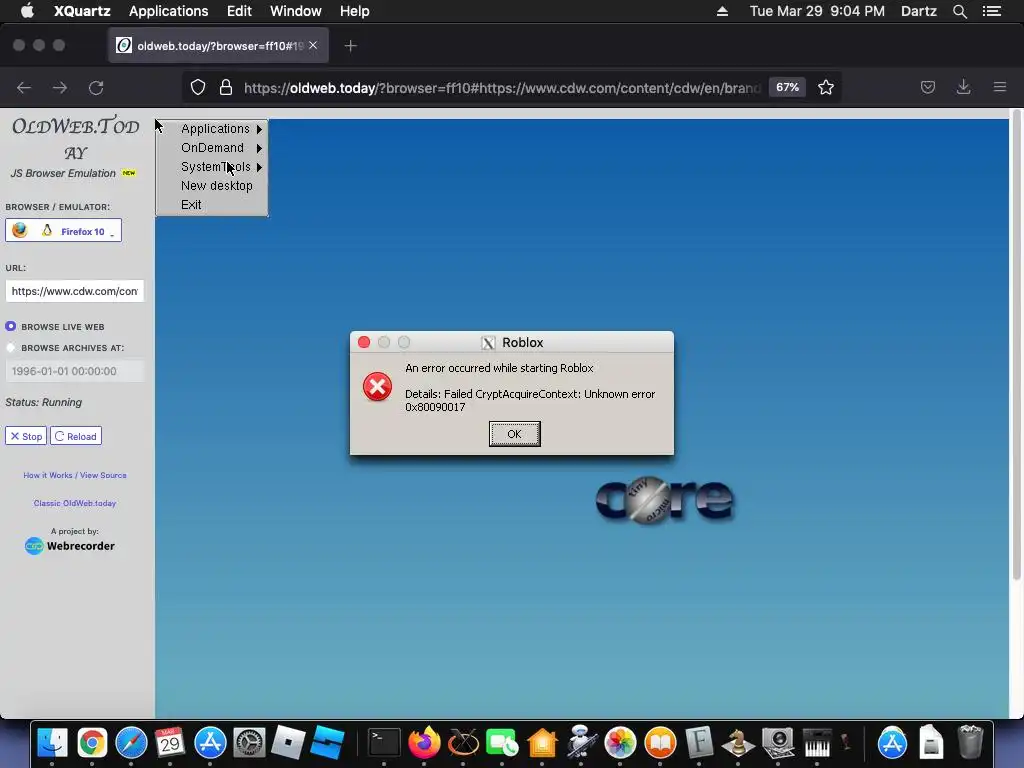Expand the Applications submenu arrow

point(259,129)
